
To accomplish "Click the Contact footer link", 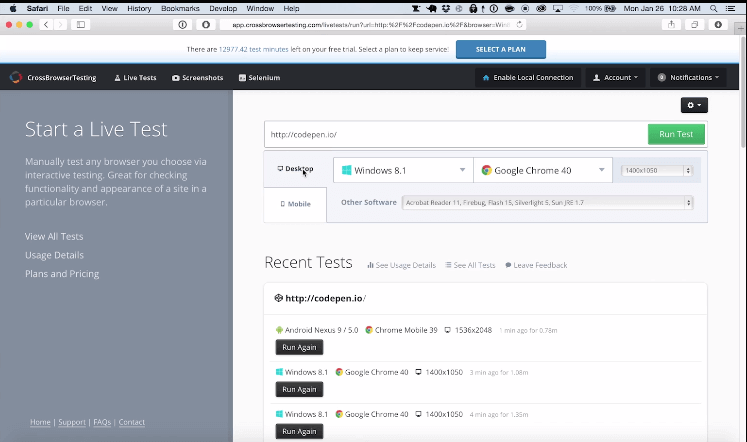I will click(x=131, y=422).
